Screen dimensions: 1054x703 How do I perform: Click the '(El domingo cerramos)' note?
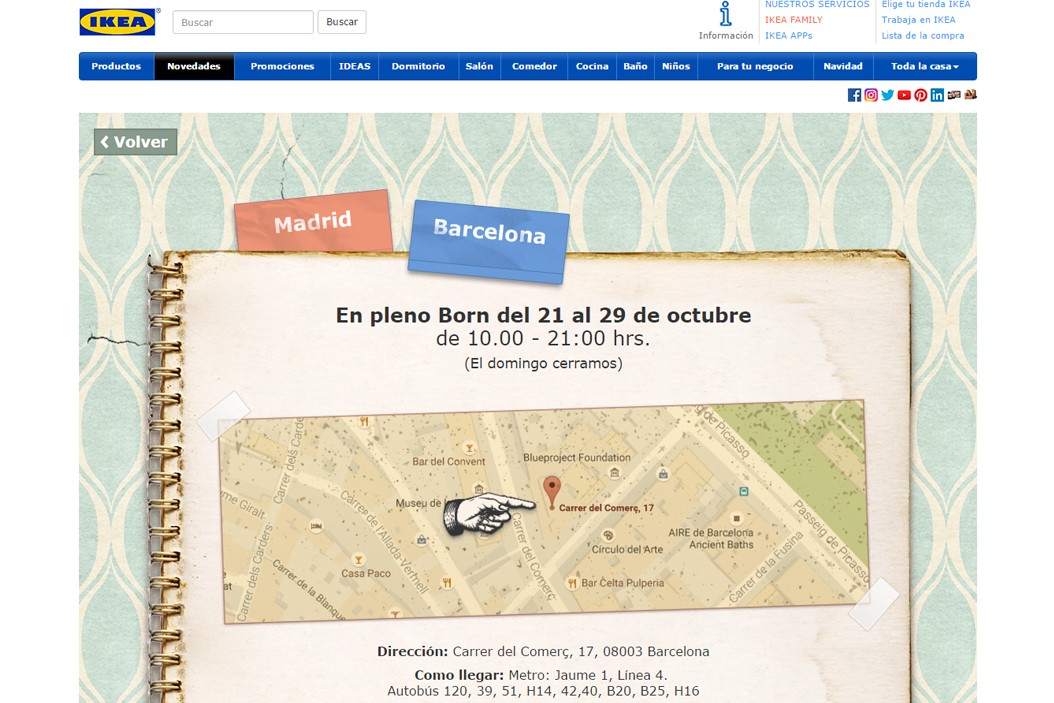[x=543, y=364]
